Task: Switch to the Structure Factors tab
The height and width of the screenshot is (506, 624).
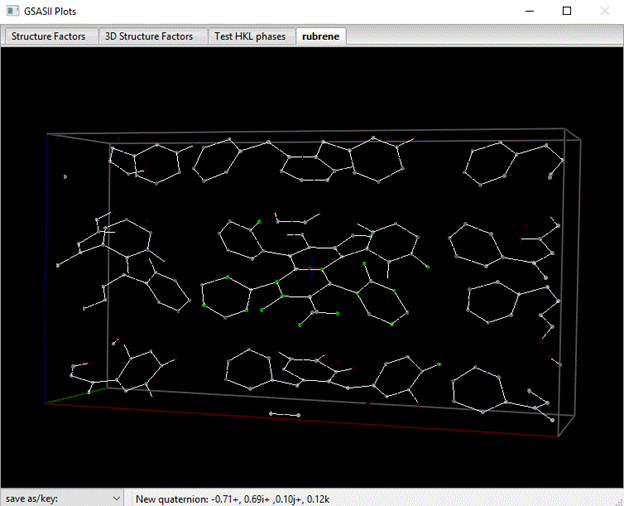Action: pos(48,36)
